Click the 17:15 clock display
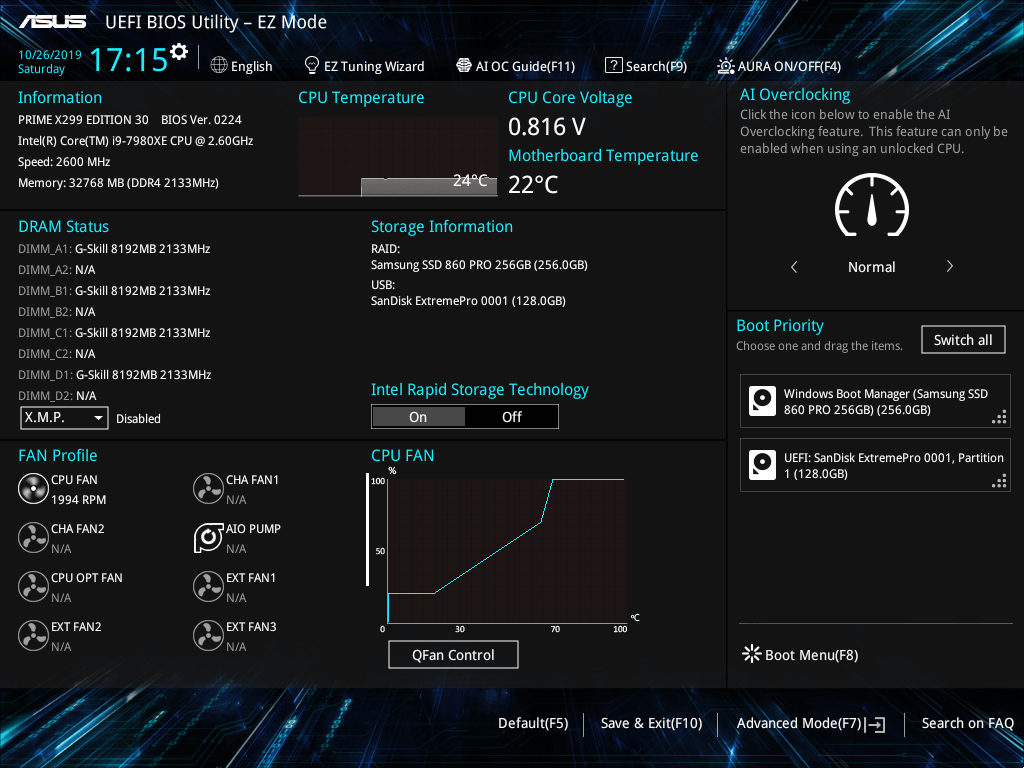Screen dimensions: 1024x768 (129, 59)
